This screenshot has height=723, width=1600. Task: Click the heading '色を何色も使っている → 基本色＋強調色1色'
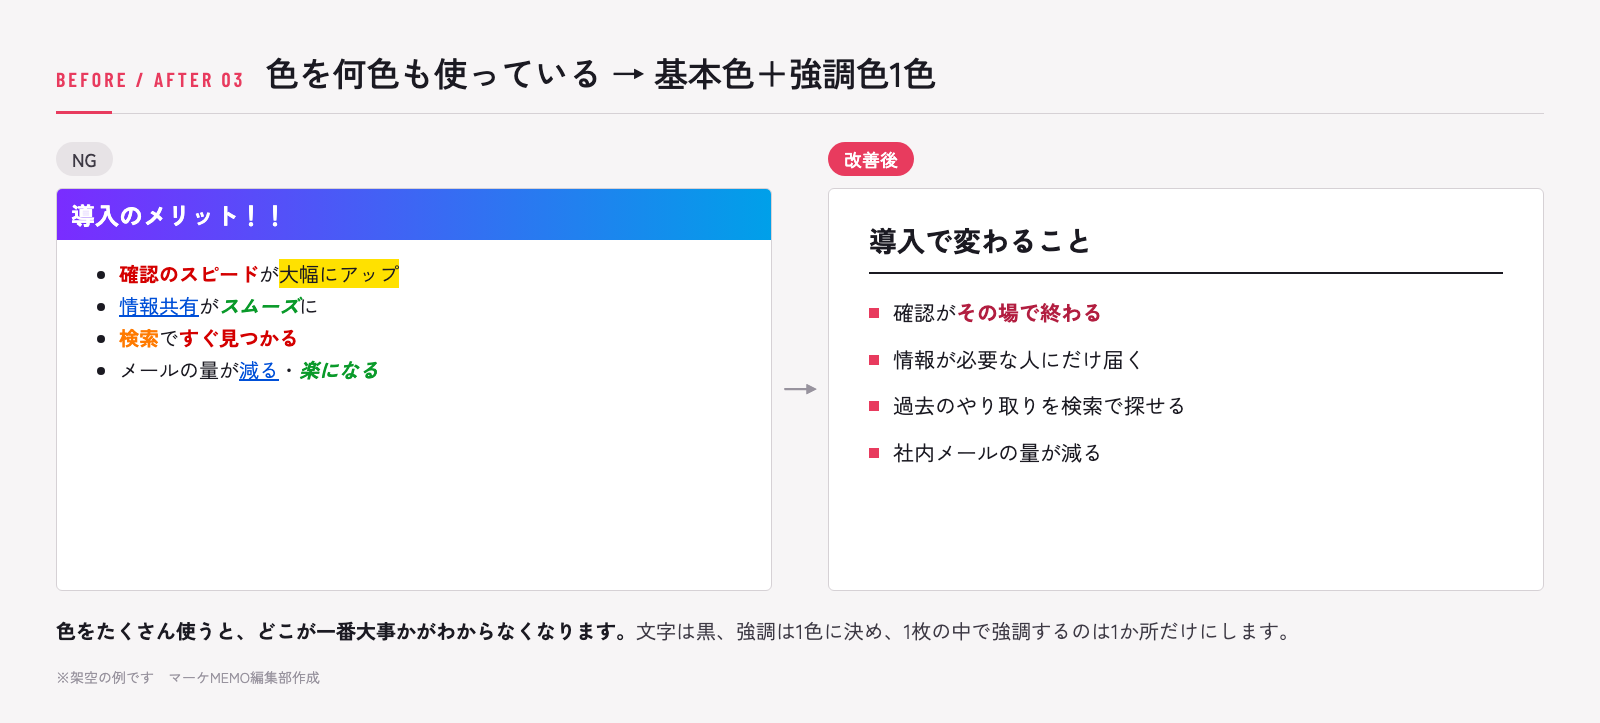[x=601, y=74]
